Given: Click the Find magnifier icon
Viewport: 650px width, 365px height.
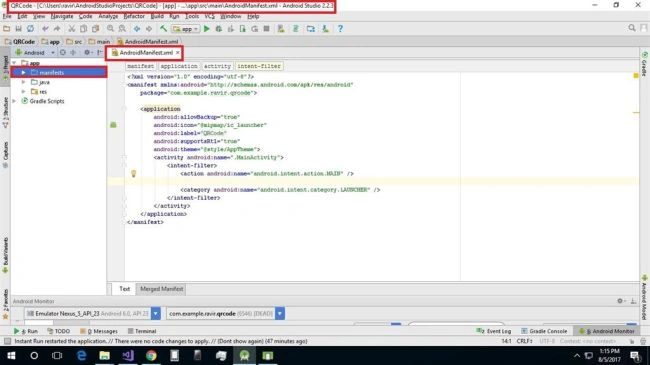Looking at the screenshot, I should coord(110,29).
